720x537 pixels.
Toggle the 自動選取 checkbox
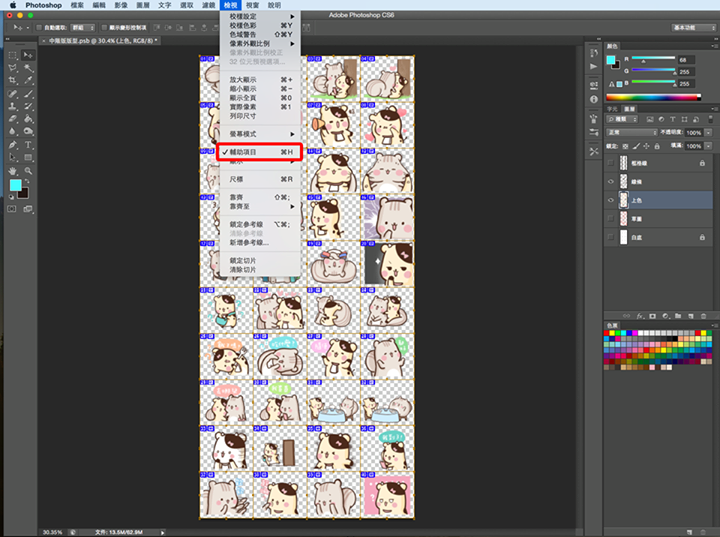pyautogui.click(x=39, y=28)
